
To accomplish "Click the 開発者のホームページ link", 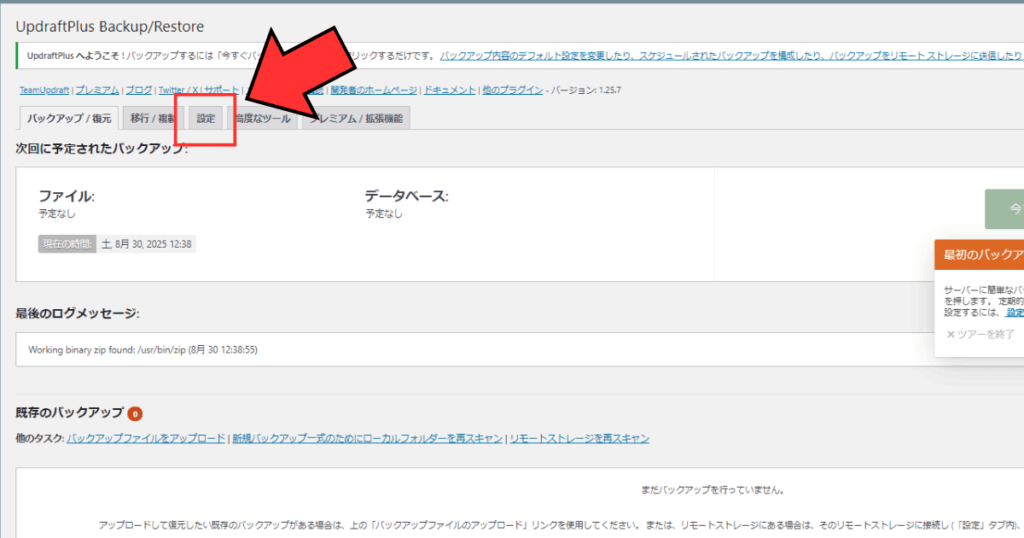I will tap(373, 90).
